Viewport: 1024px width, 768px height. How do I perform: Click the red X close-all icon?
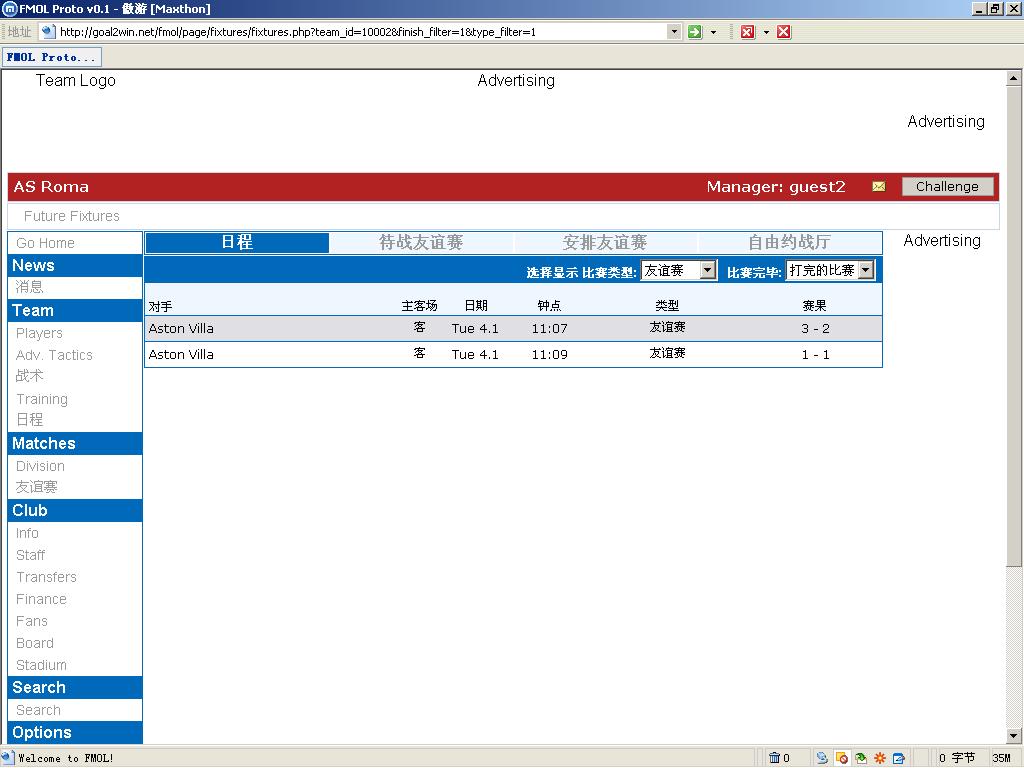pyautogui.click(x=784, y=32)
